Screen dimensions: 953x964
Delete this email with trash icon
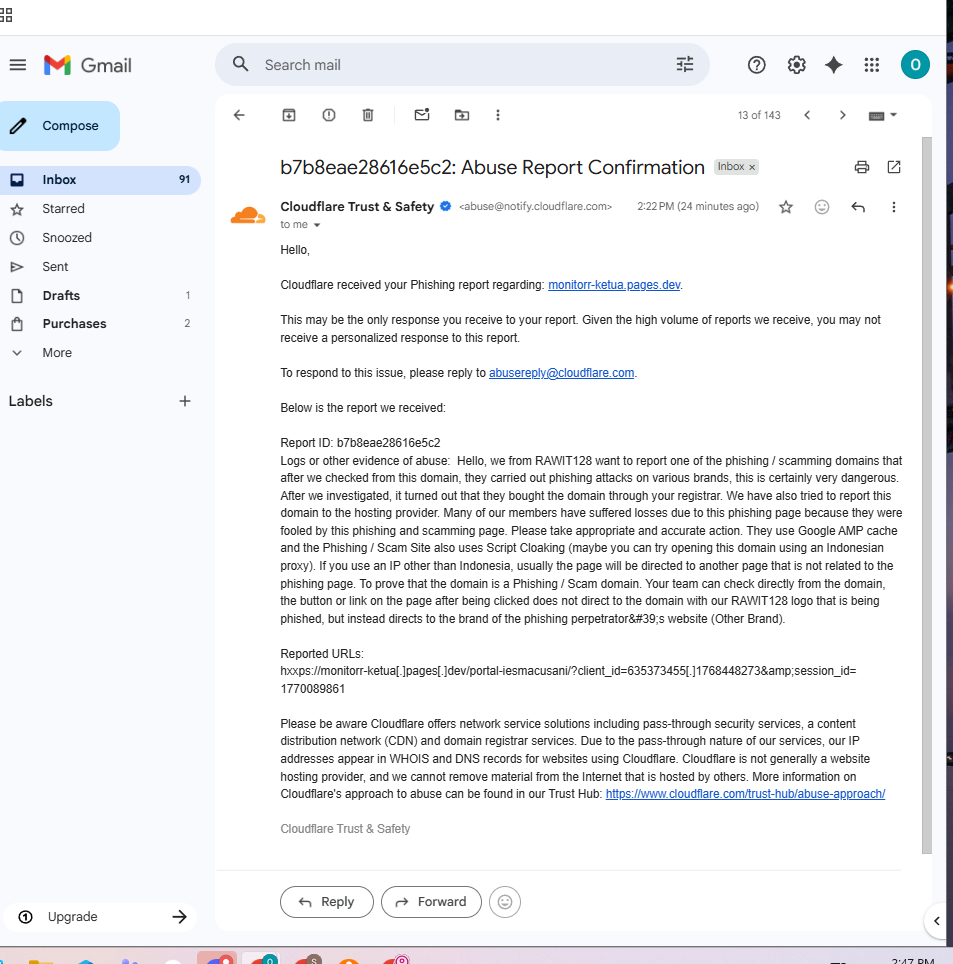pyautogui.click(x=368, y=115)
